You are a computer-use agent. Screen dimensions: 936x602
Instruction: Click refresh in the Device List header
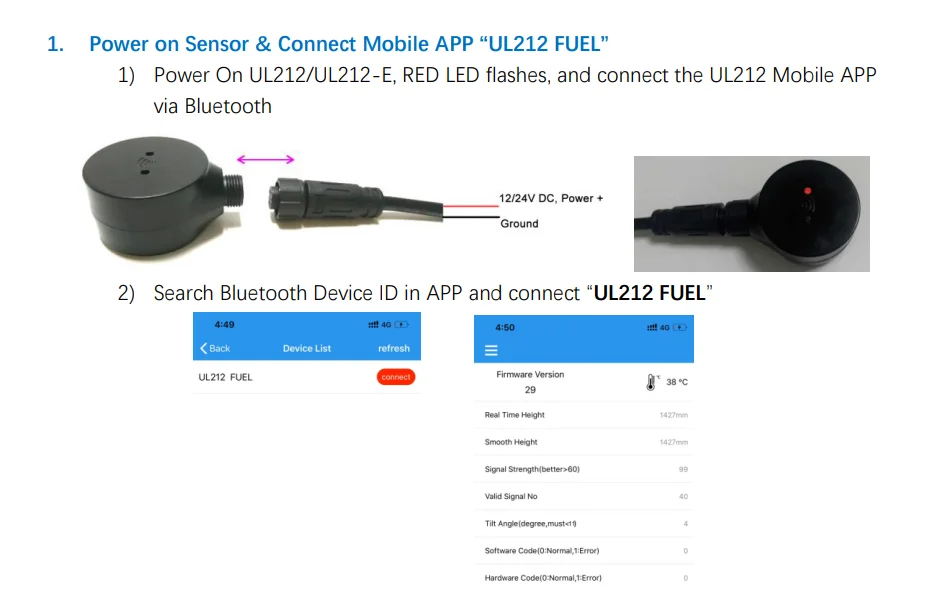(394, 348)
